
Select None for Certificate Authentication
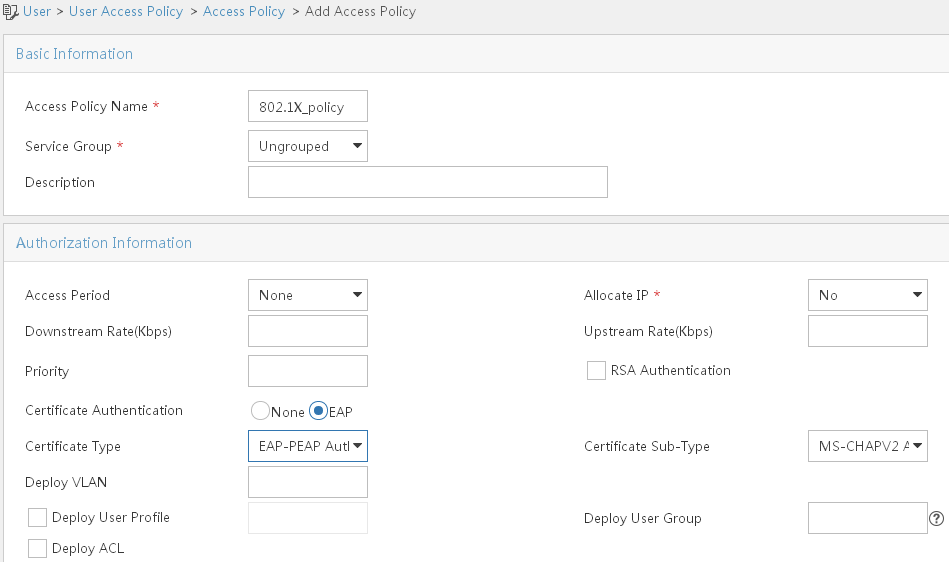tap(260, 411)
